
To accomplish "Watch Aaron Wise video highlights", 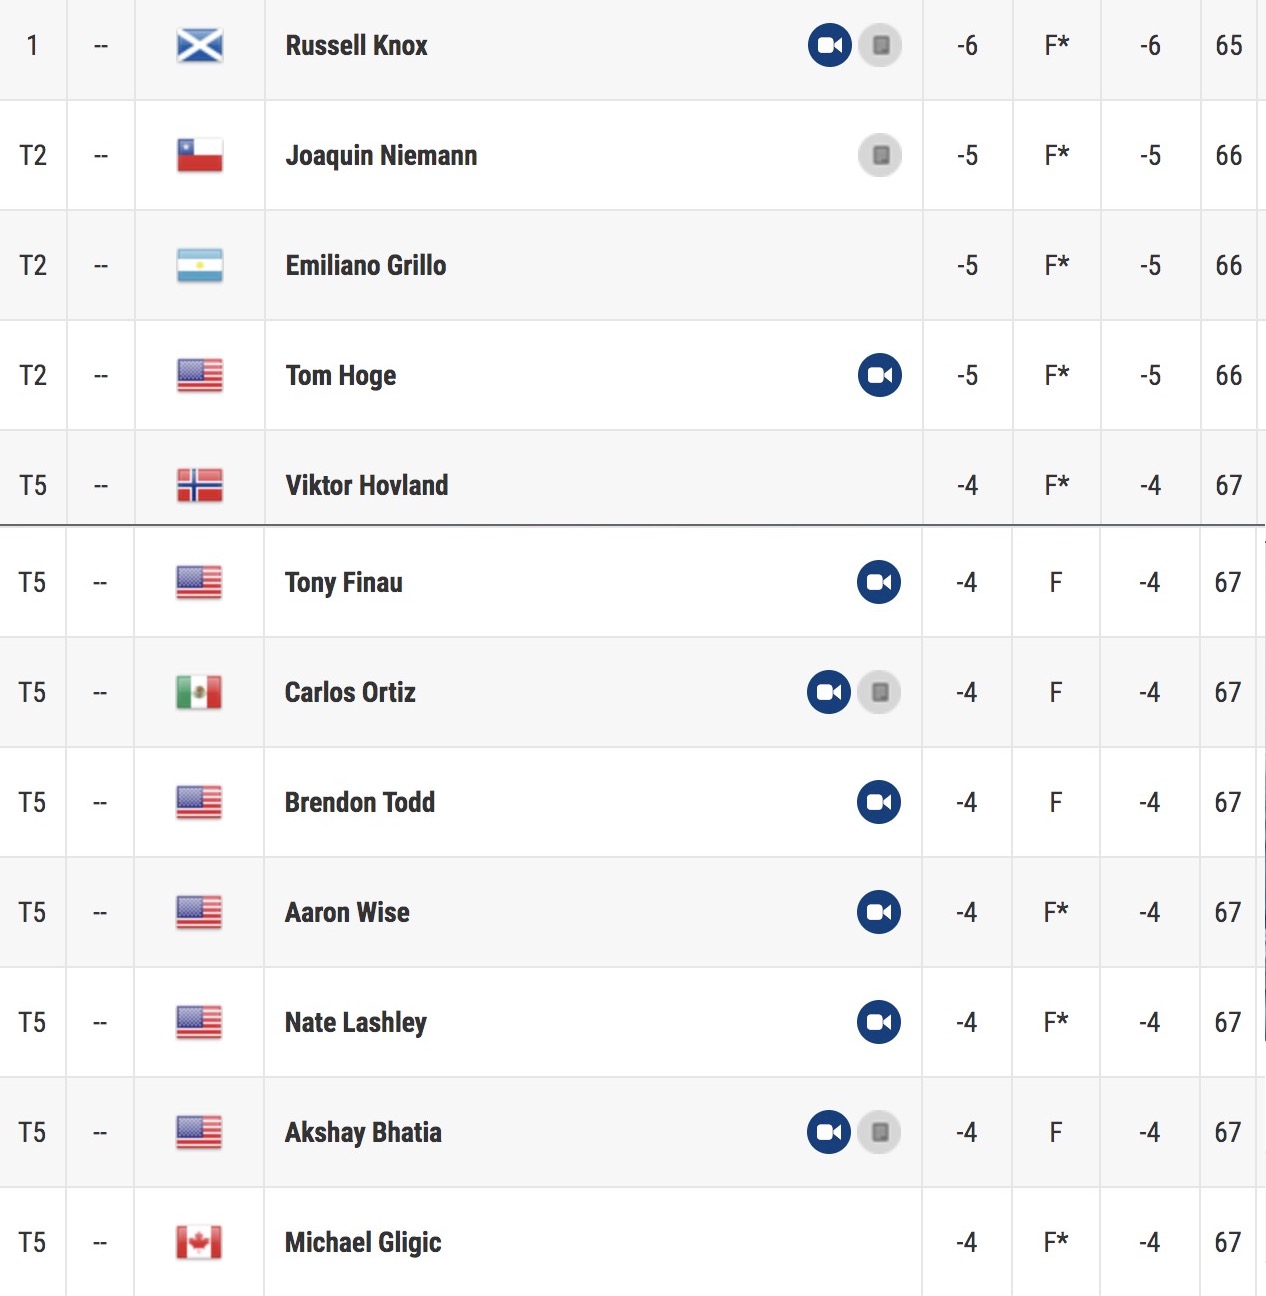I will 879,912.
